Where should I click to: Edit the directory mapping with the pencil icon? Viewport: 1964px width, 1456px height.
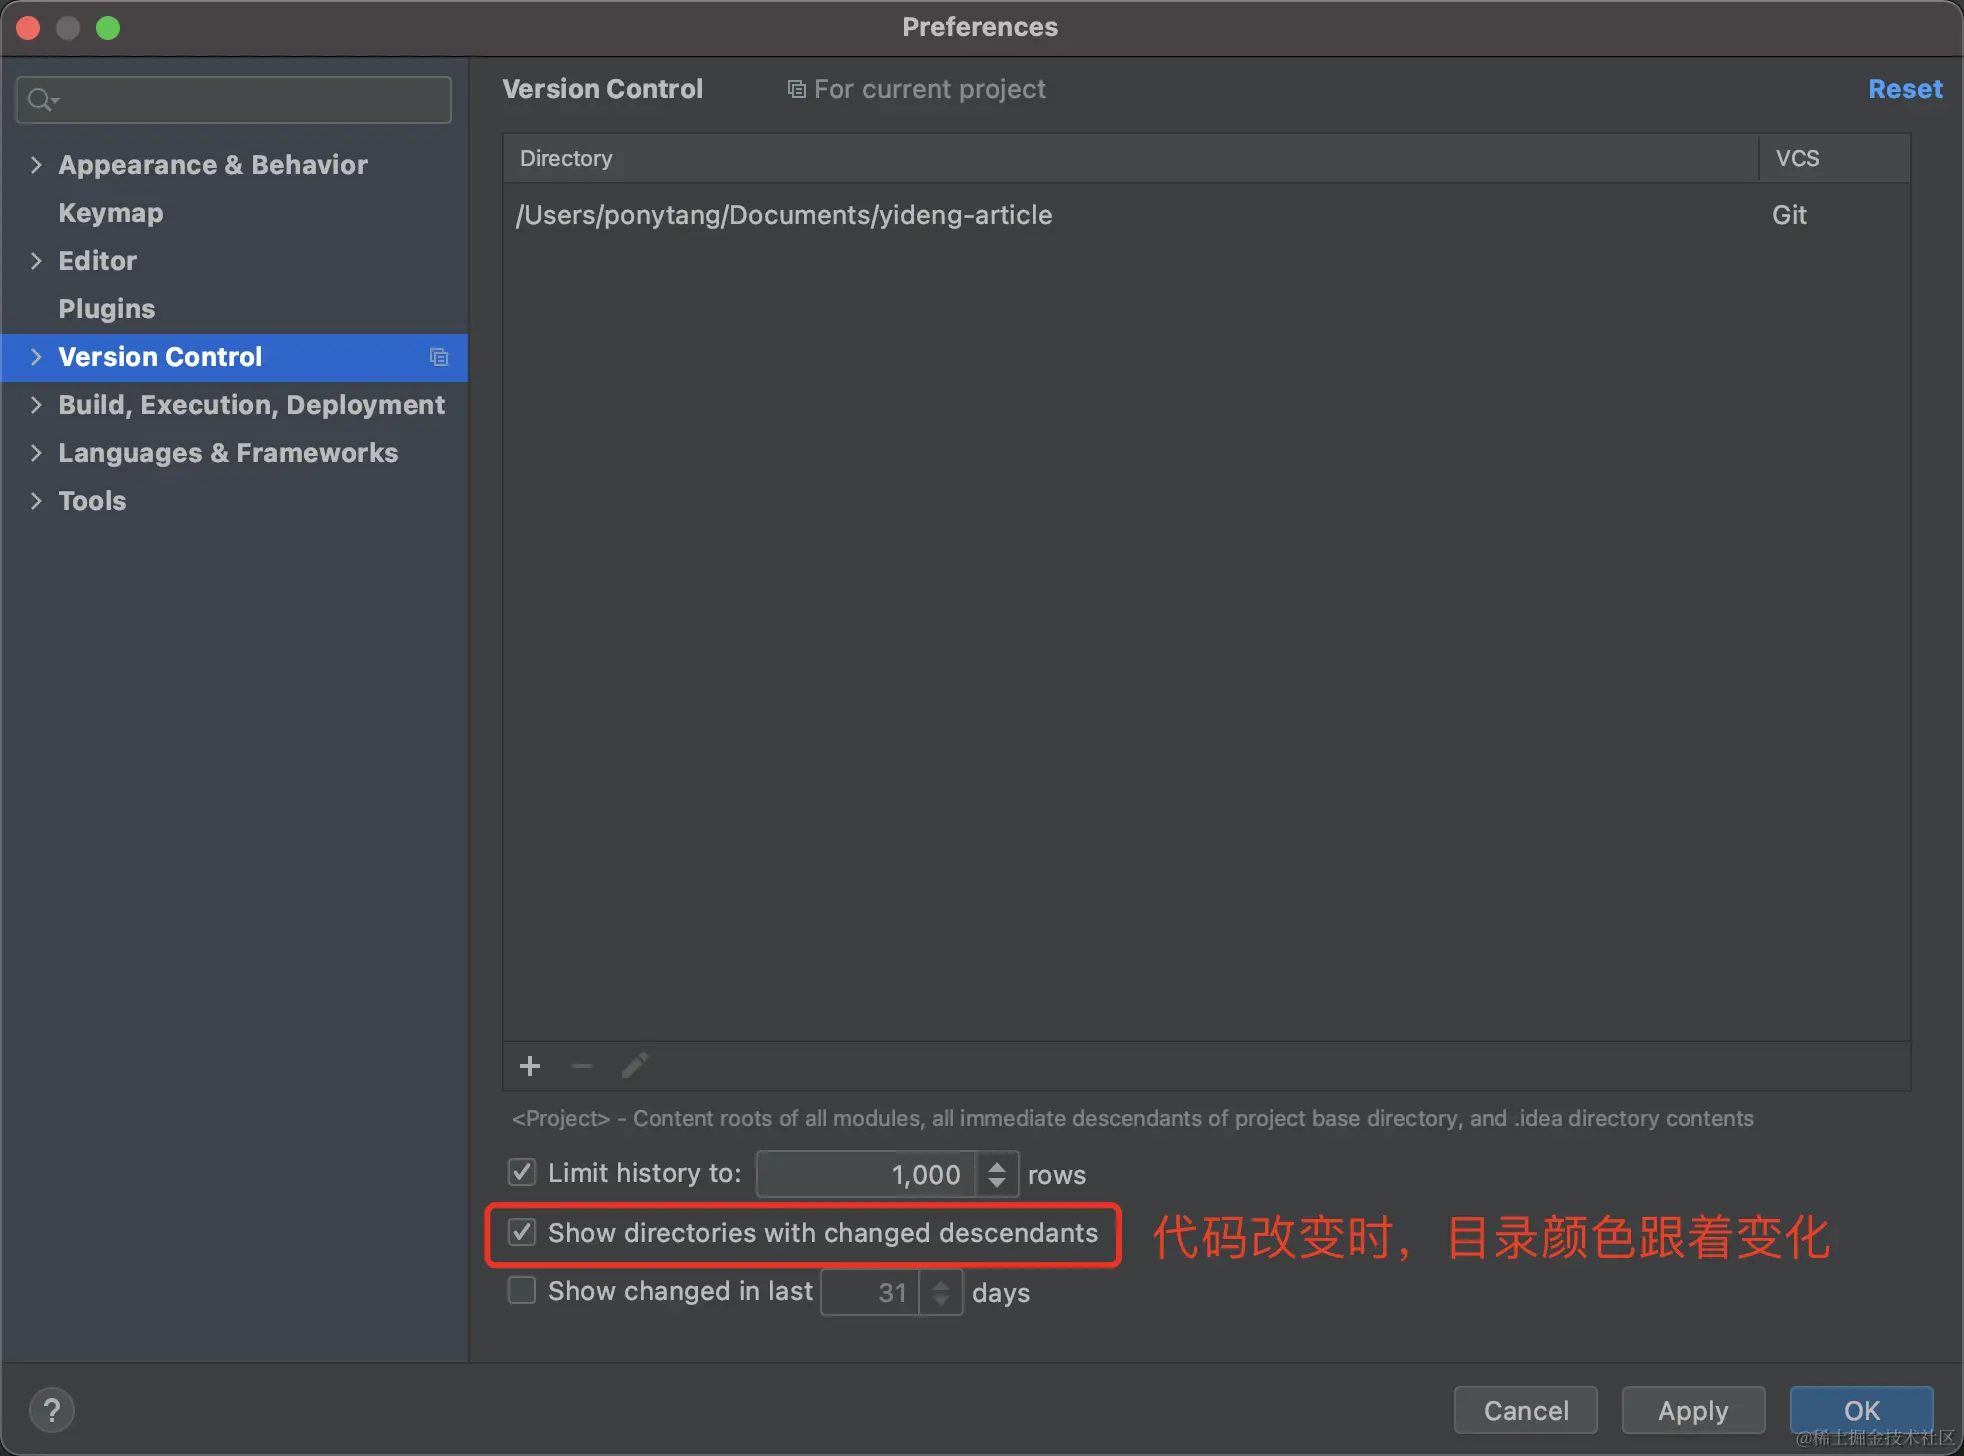tap(634, 1065)
